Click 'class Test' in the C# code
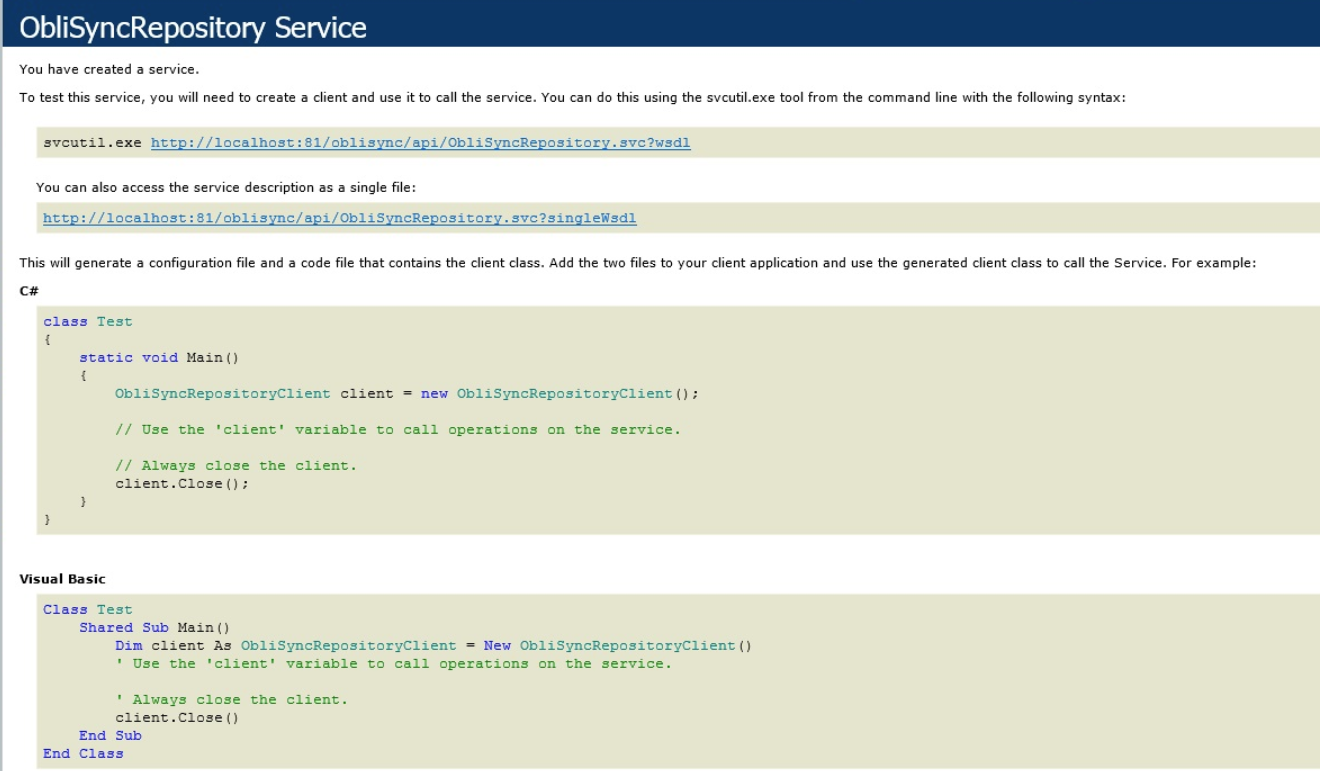Image resolution: width=1326 pixels, height=771 pixels. [87, 322]
